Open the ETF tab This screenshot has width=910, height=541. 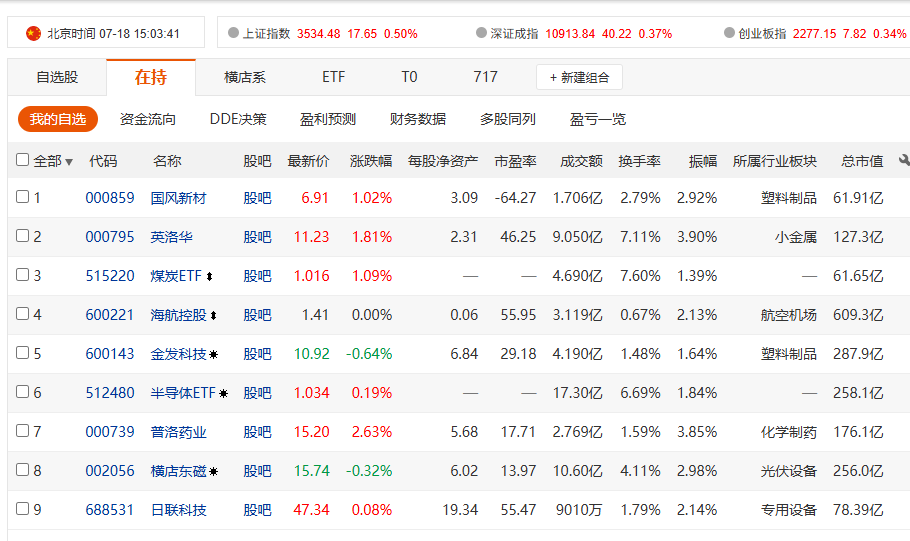point(334,77)
